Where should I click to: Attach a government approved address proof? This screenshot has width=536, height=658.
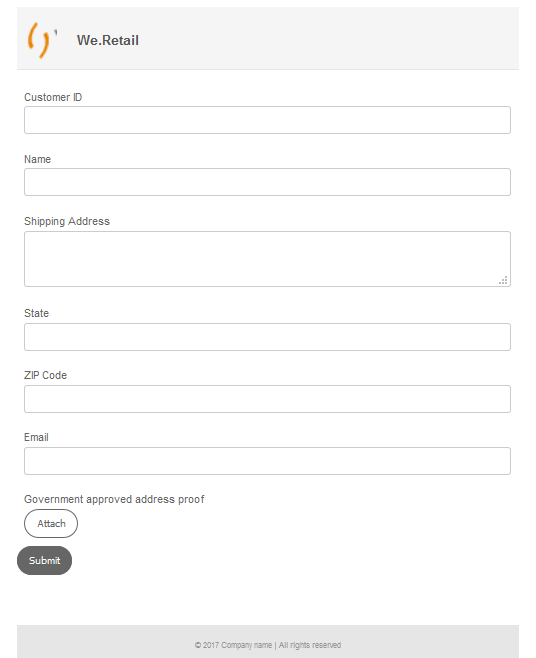(51, 524)
